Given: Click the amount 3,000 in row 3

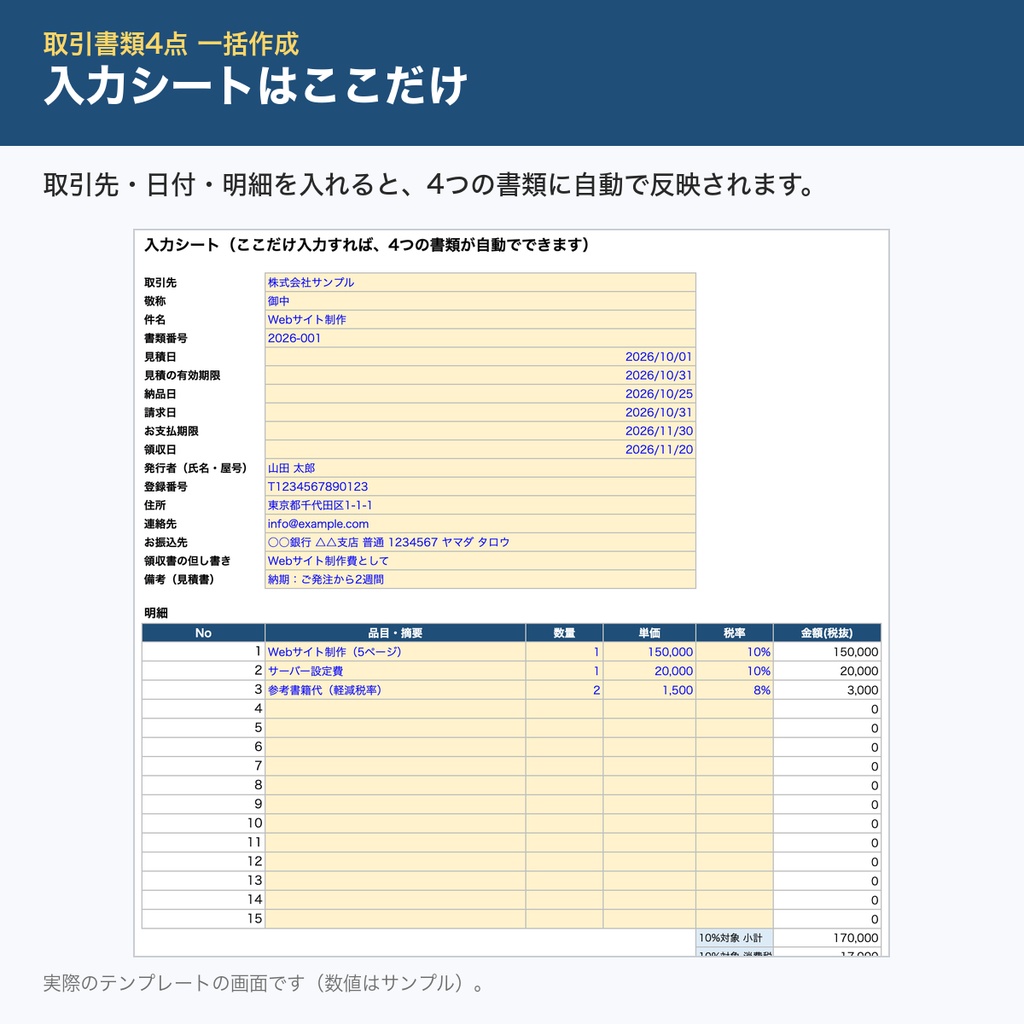Looking at the screenshot, I should point(827,690).
